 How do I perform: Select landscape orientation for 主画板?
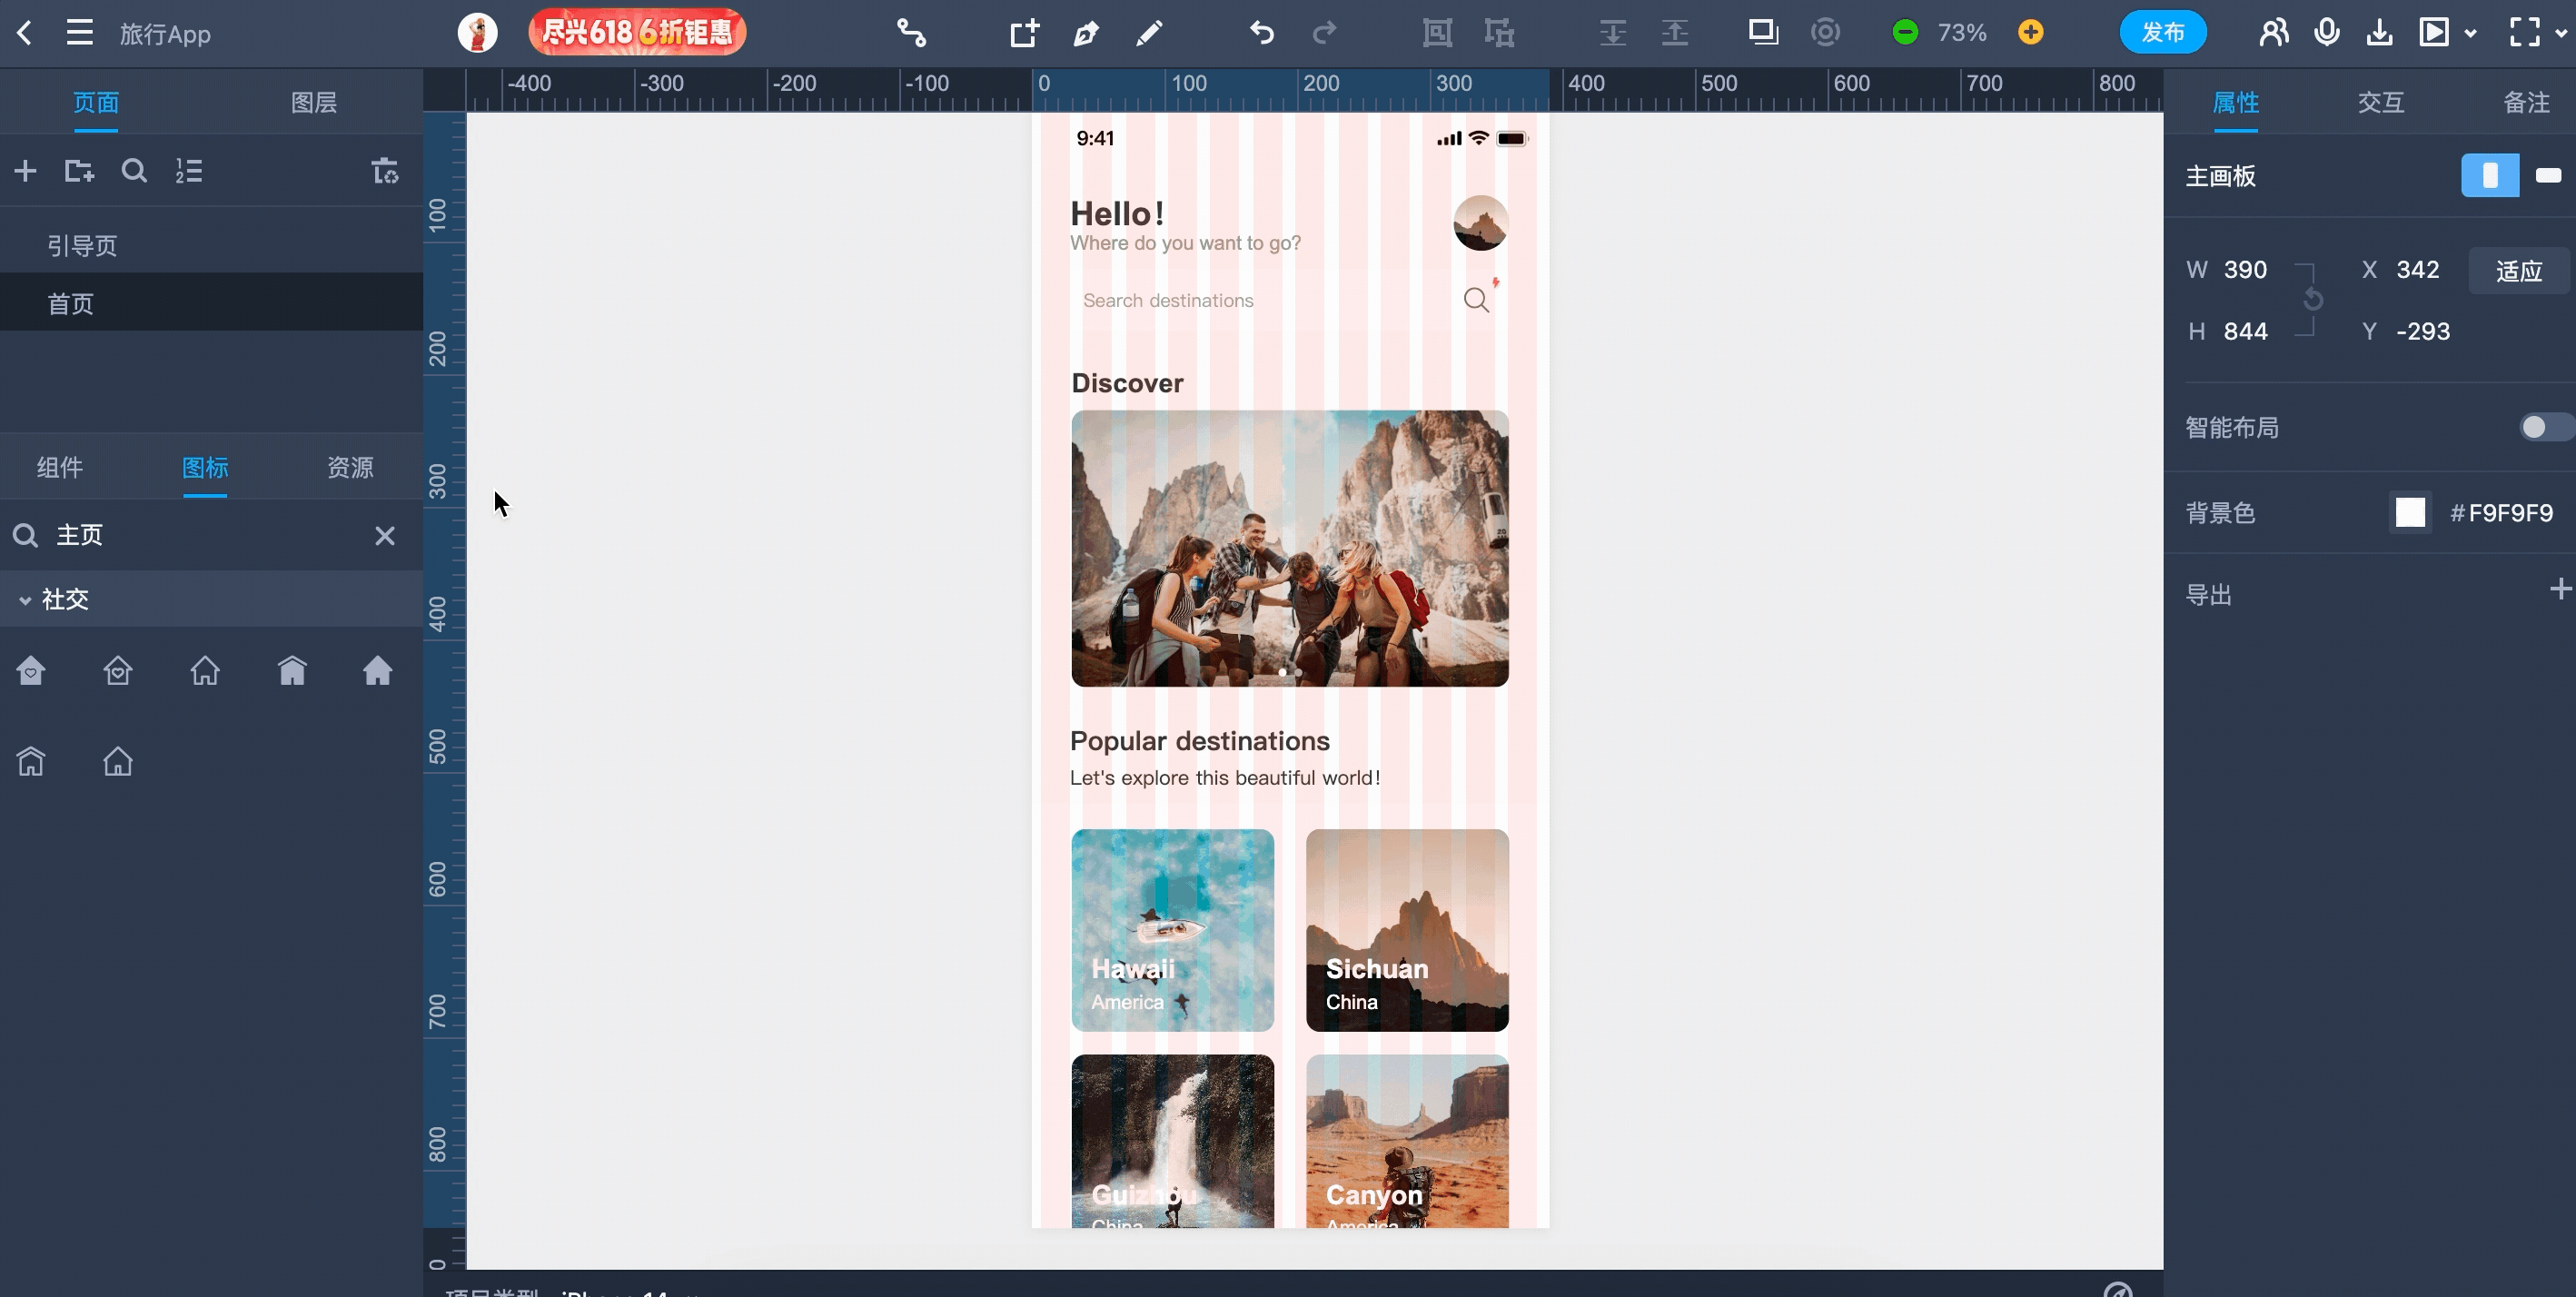pos(2547,176)
